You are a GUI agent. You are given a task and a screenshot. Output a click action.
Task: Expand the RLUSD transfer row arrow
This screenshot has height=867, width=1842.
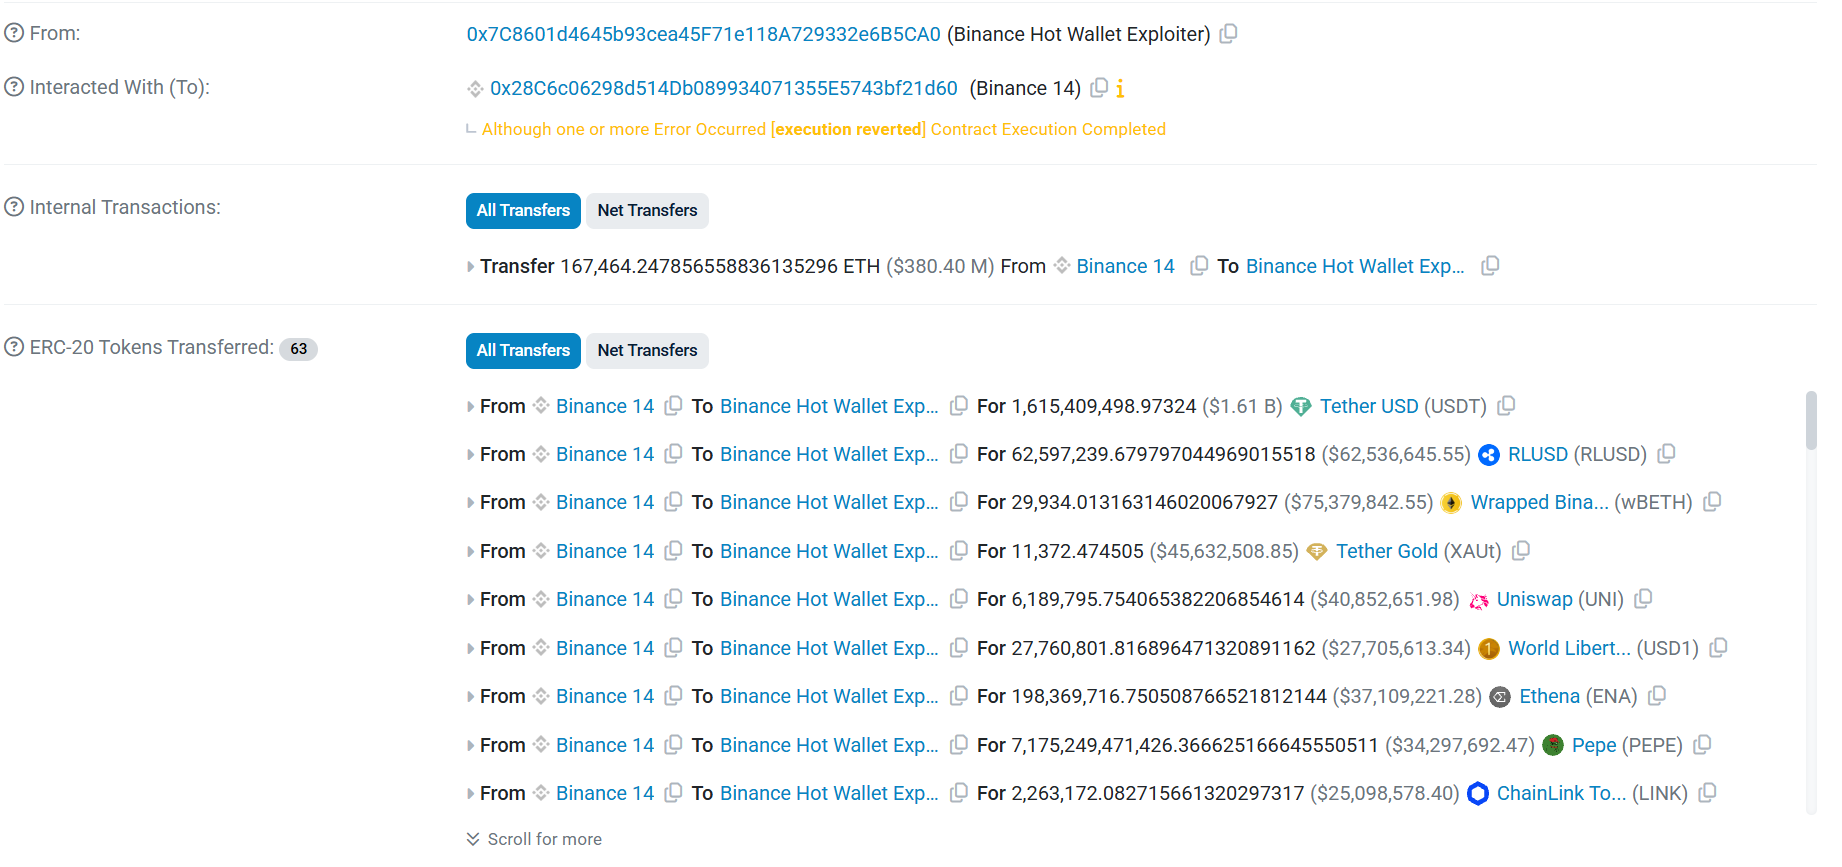(x=471, y=455)
